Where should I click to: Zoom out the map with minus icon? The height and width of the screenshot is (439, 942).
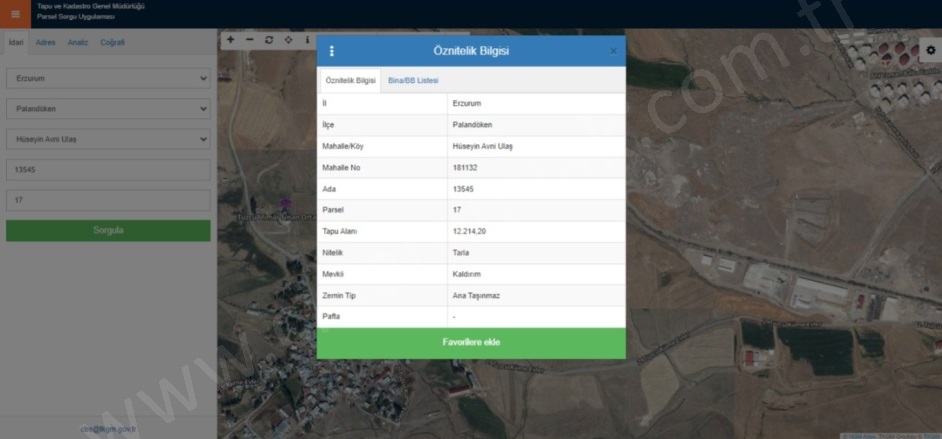pos(249,40)
